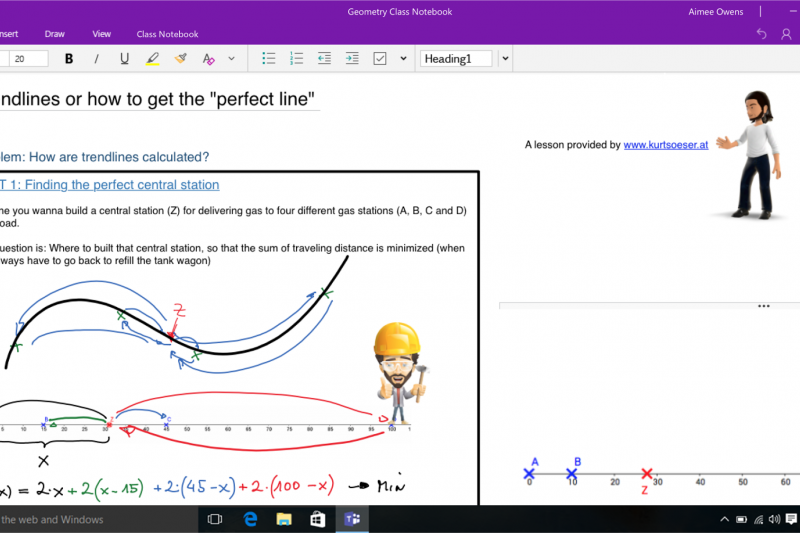
Task: Click the ellipsis handle on the note container
Action: pos(764,306)
